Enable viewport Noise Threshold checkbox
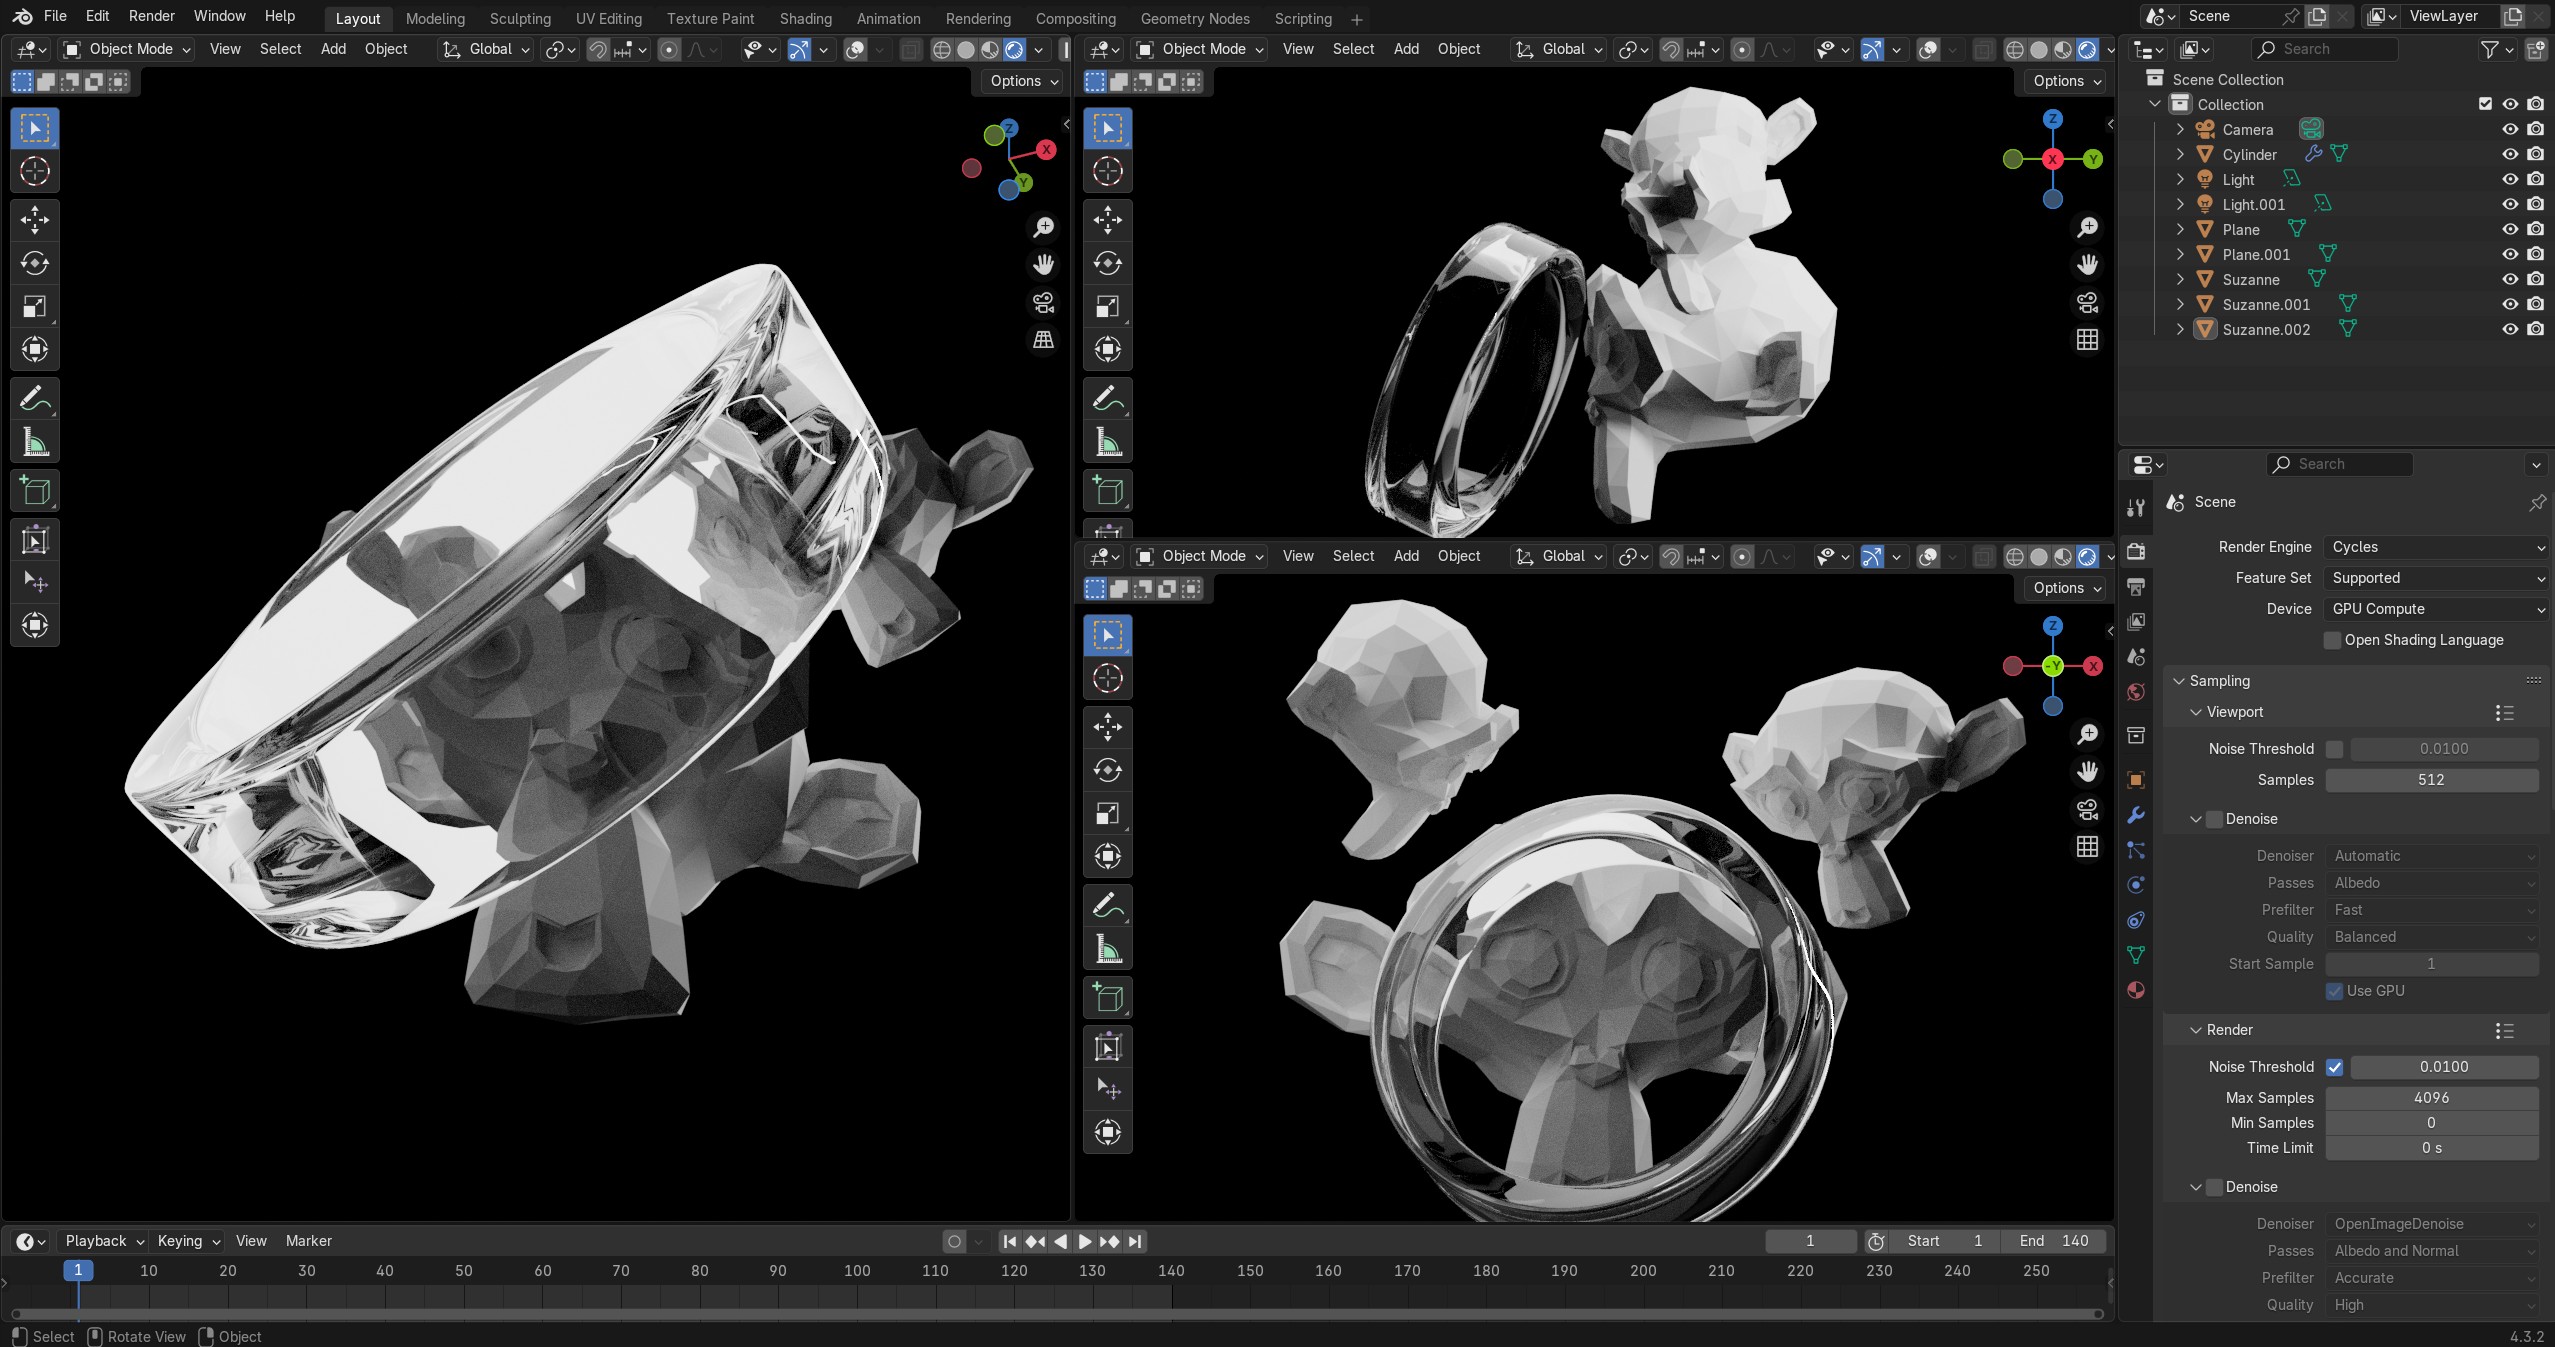This screenshot has width=2555, height=1347. click(2334, 749)
